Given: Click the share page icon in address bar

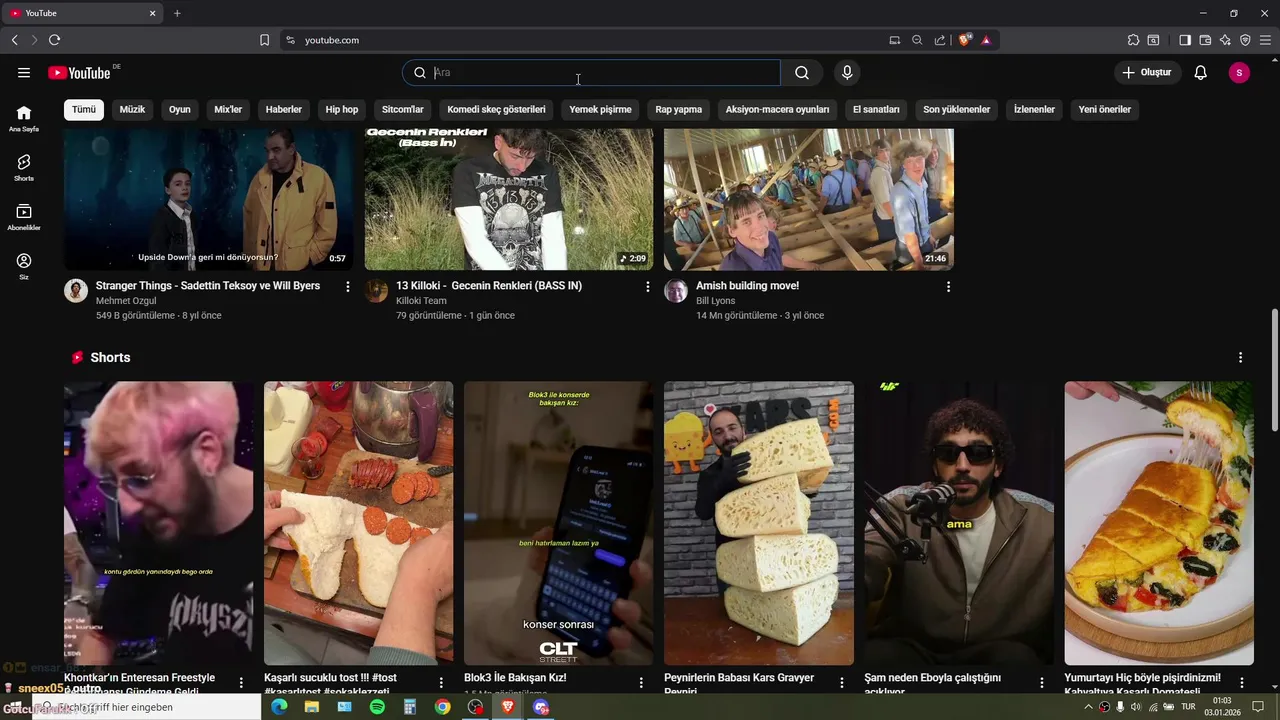Looking at the screenshot, I should 940,40.
